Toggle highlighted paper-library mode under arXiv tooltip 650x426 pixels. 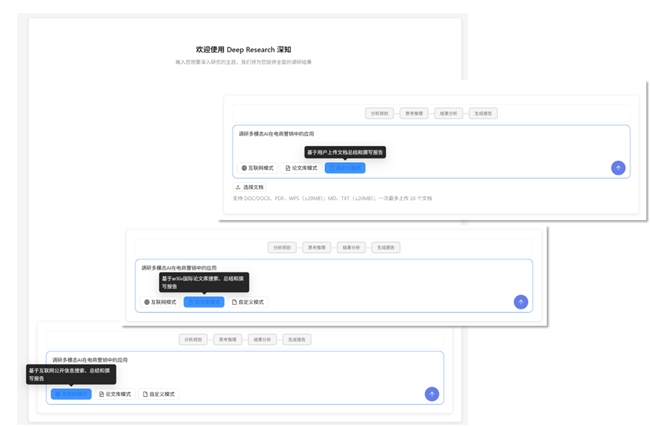204,302
